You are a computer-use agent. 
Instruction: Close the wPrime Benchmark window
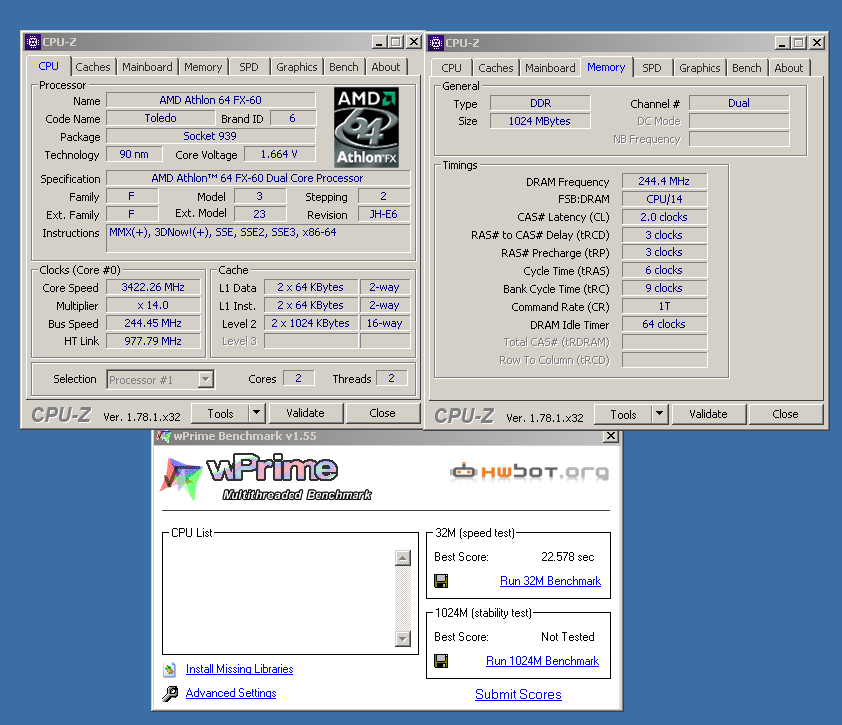[x=611, y=436]
